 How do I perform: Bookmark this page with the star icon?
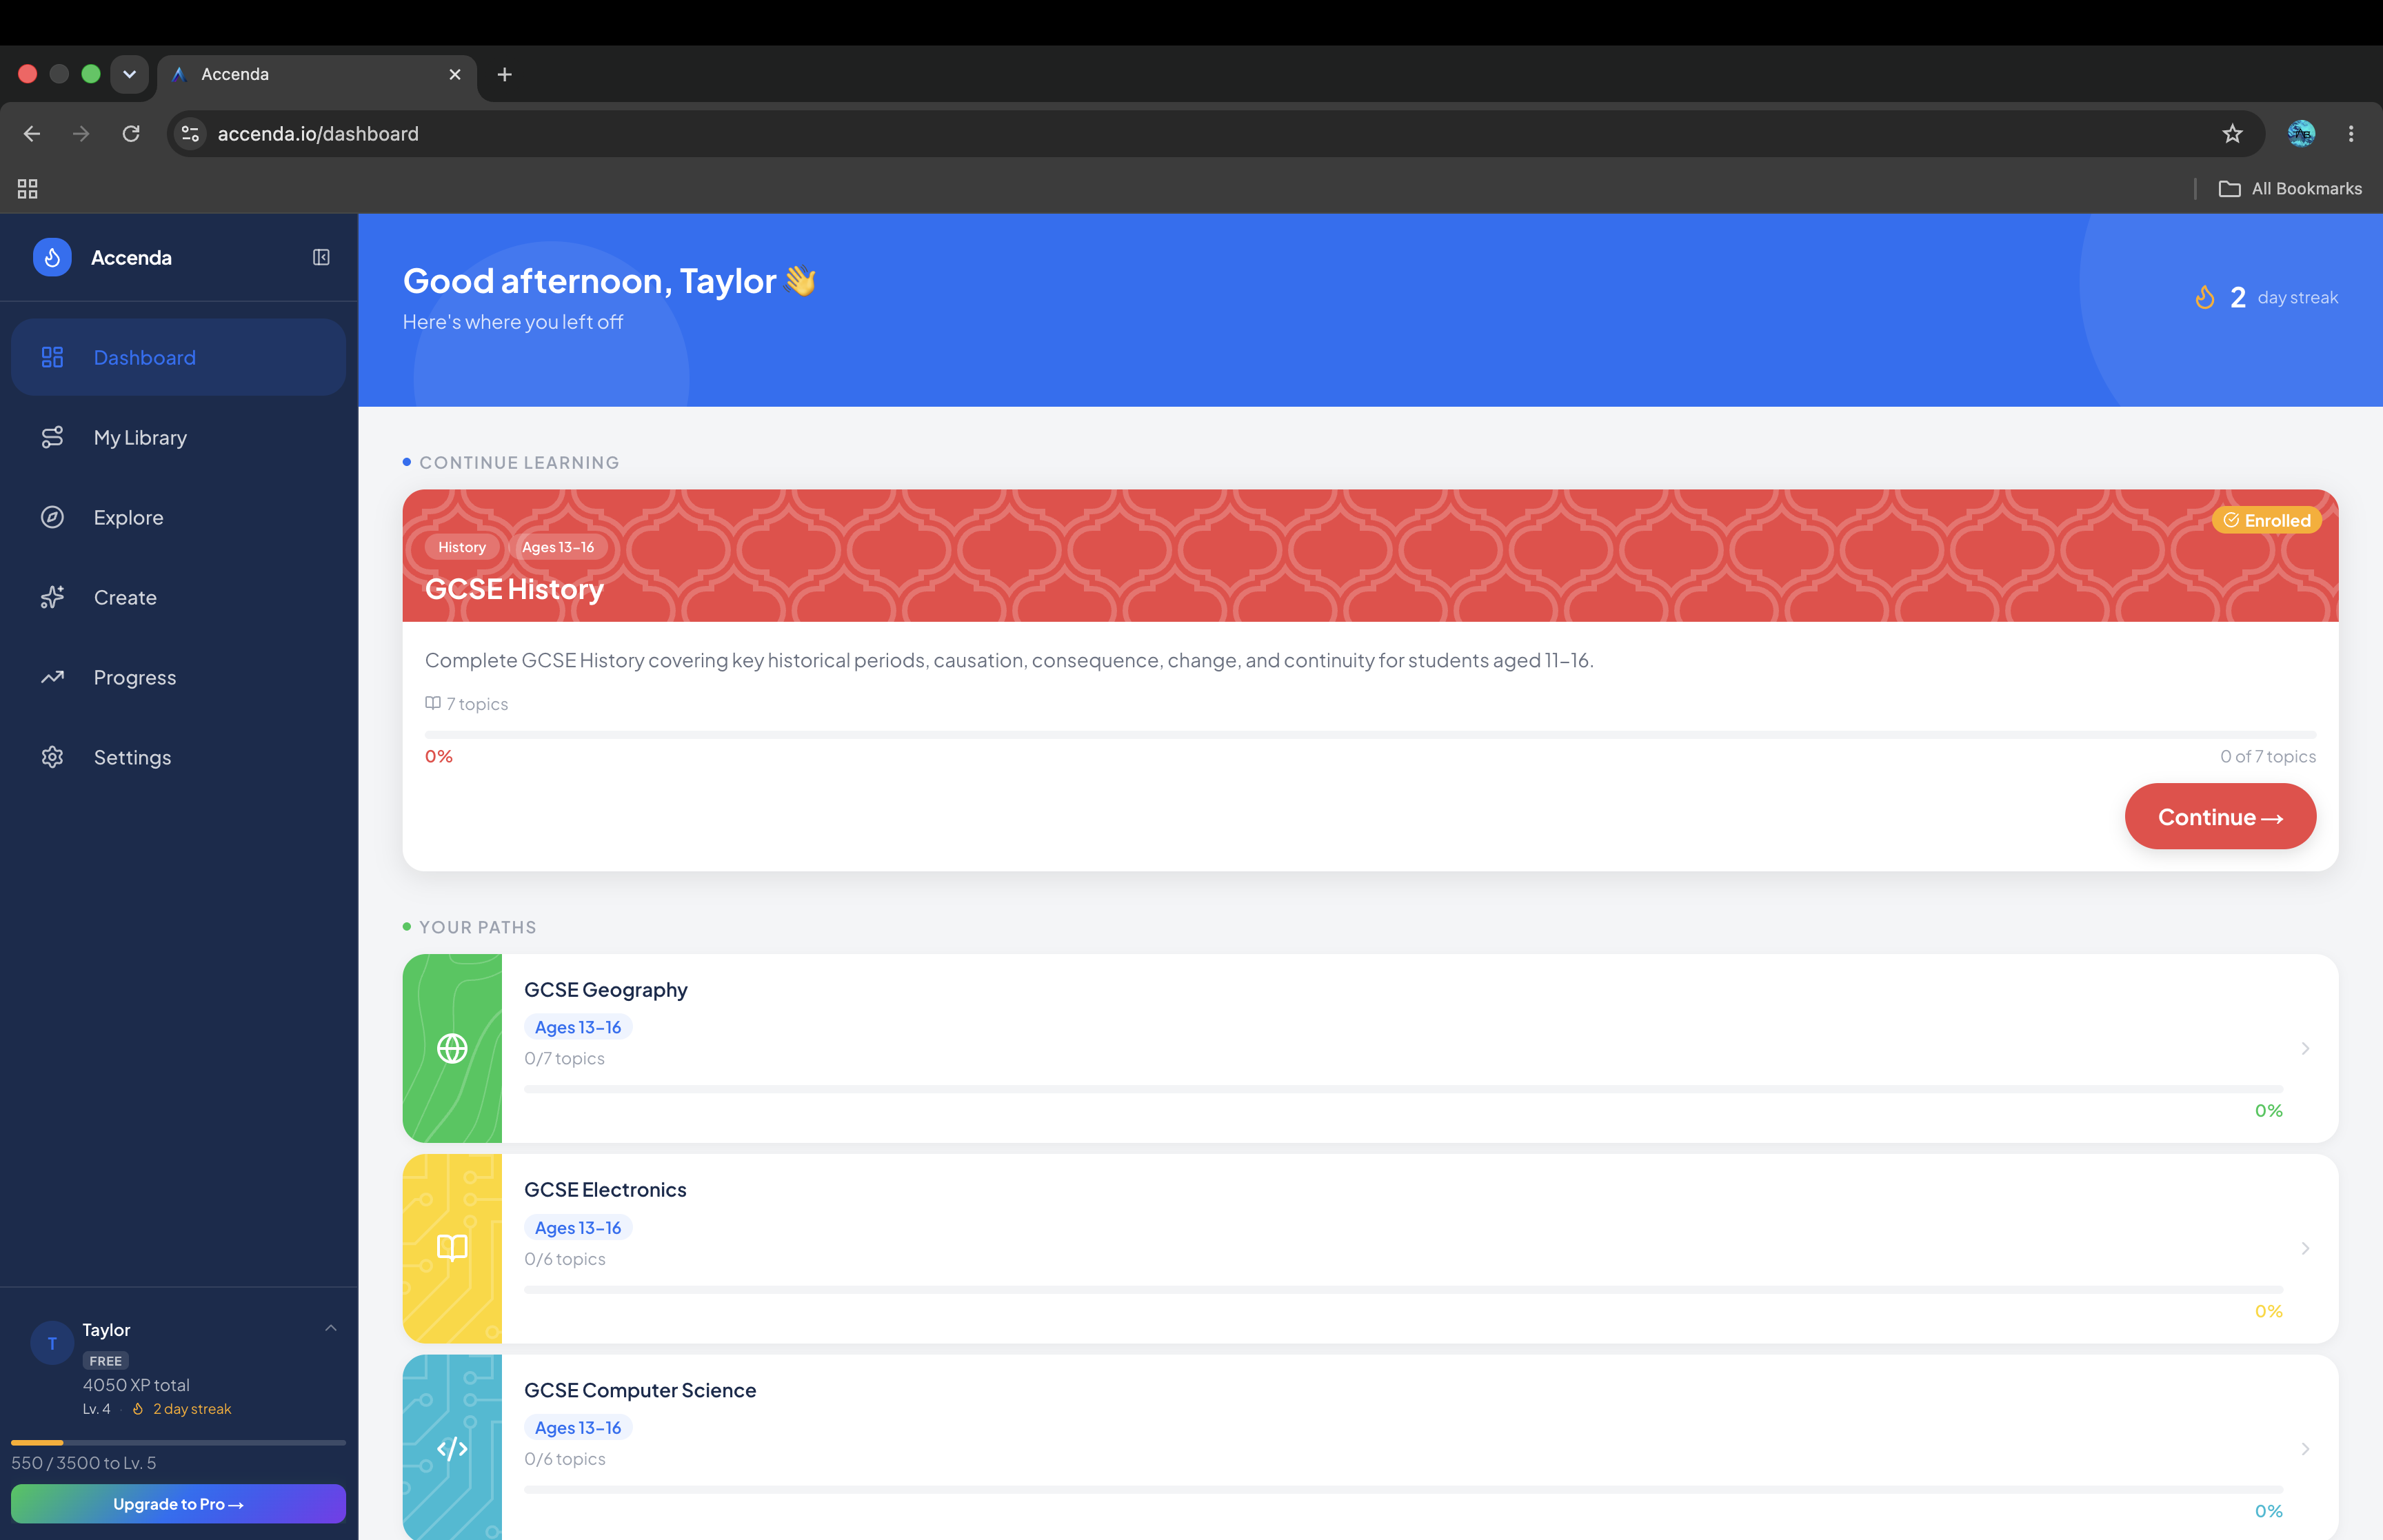(x=2232, y=133)
